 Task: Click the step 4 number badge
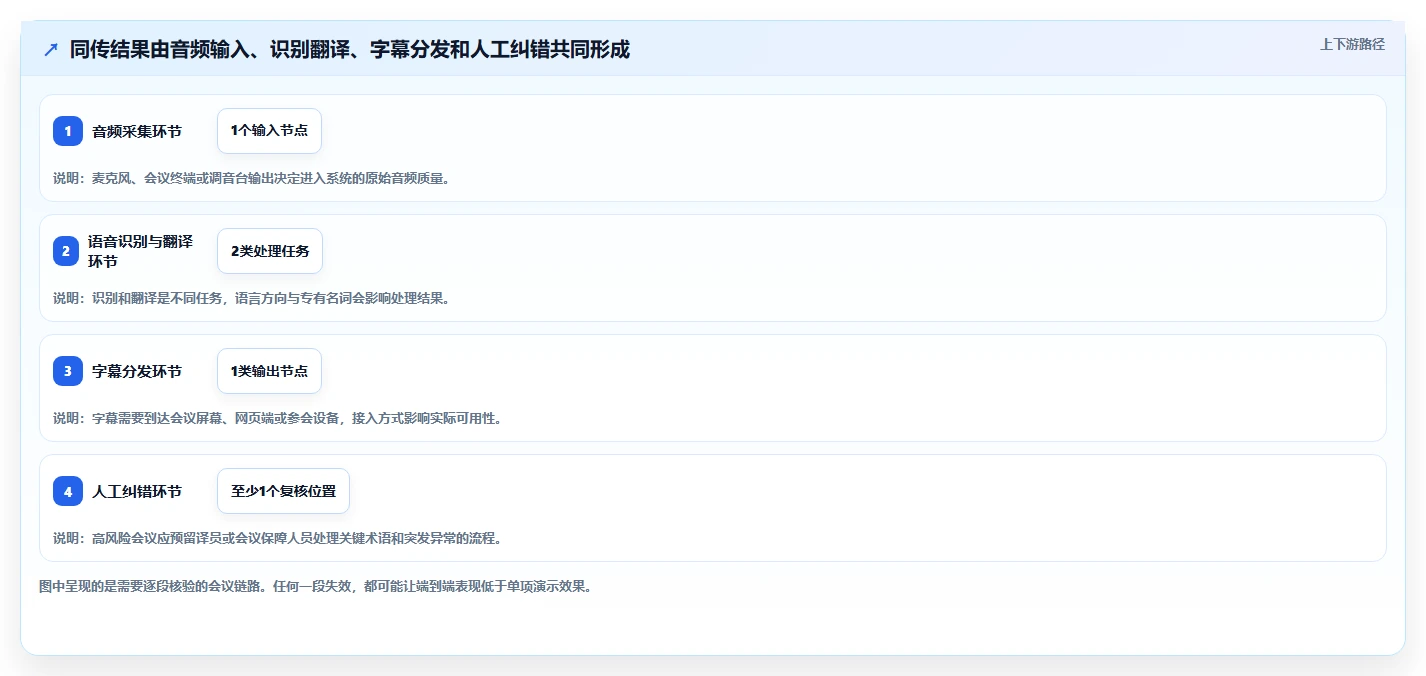pos(68,491)
